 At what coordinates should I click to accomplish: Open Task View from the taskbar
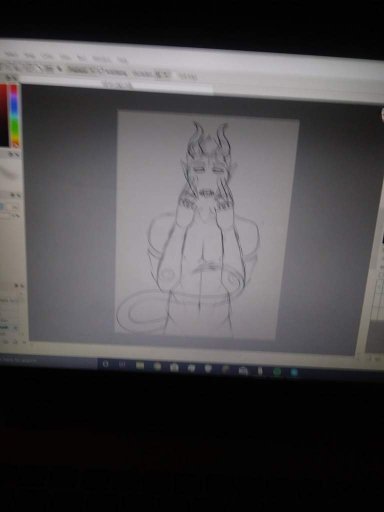pyautogui.click(x=122, y=365)
